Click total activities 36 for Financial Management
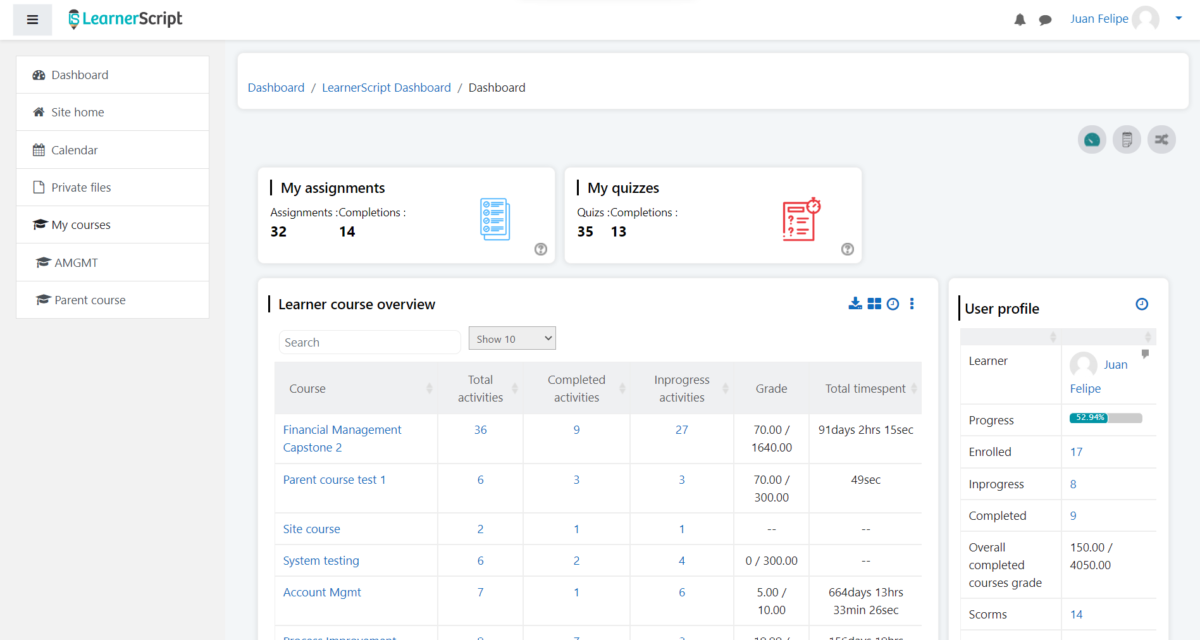 tap(480, 430)
